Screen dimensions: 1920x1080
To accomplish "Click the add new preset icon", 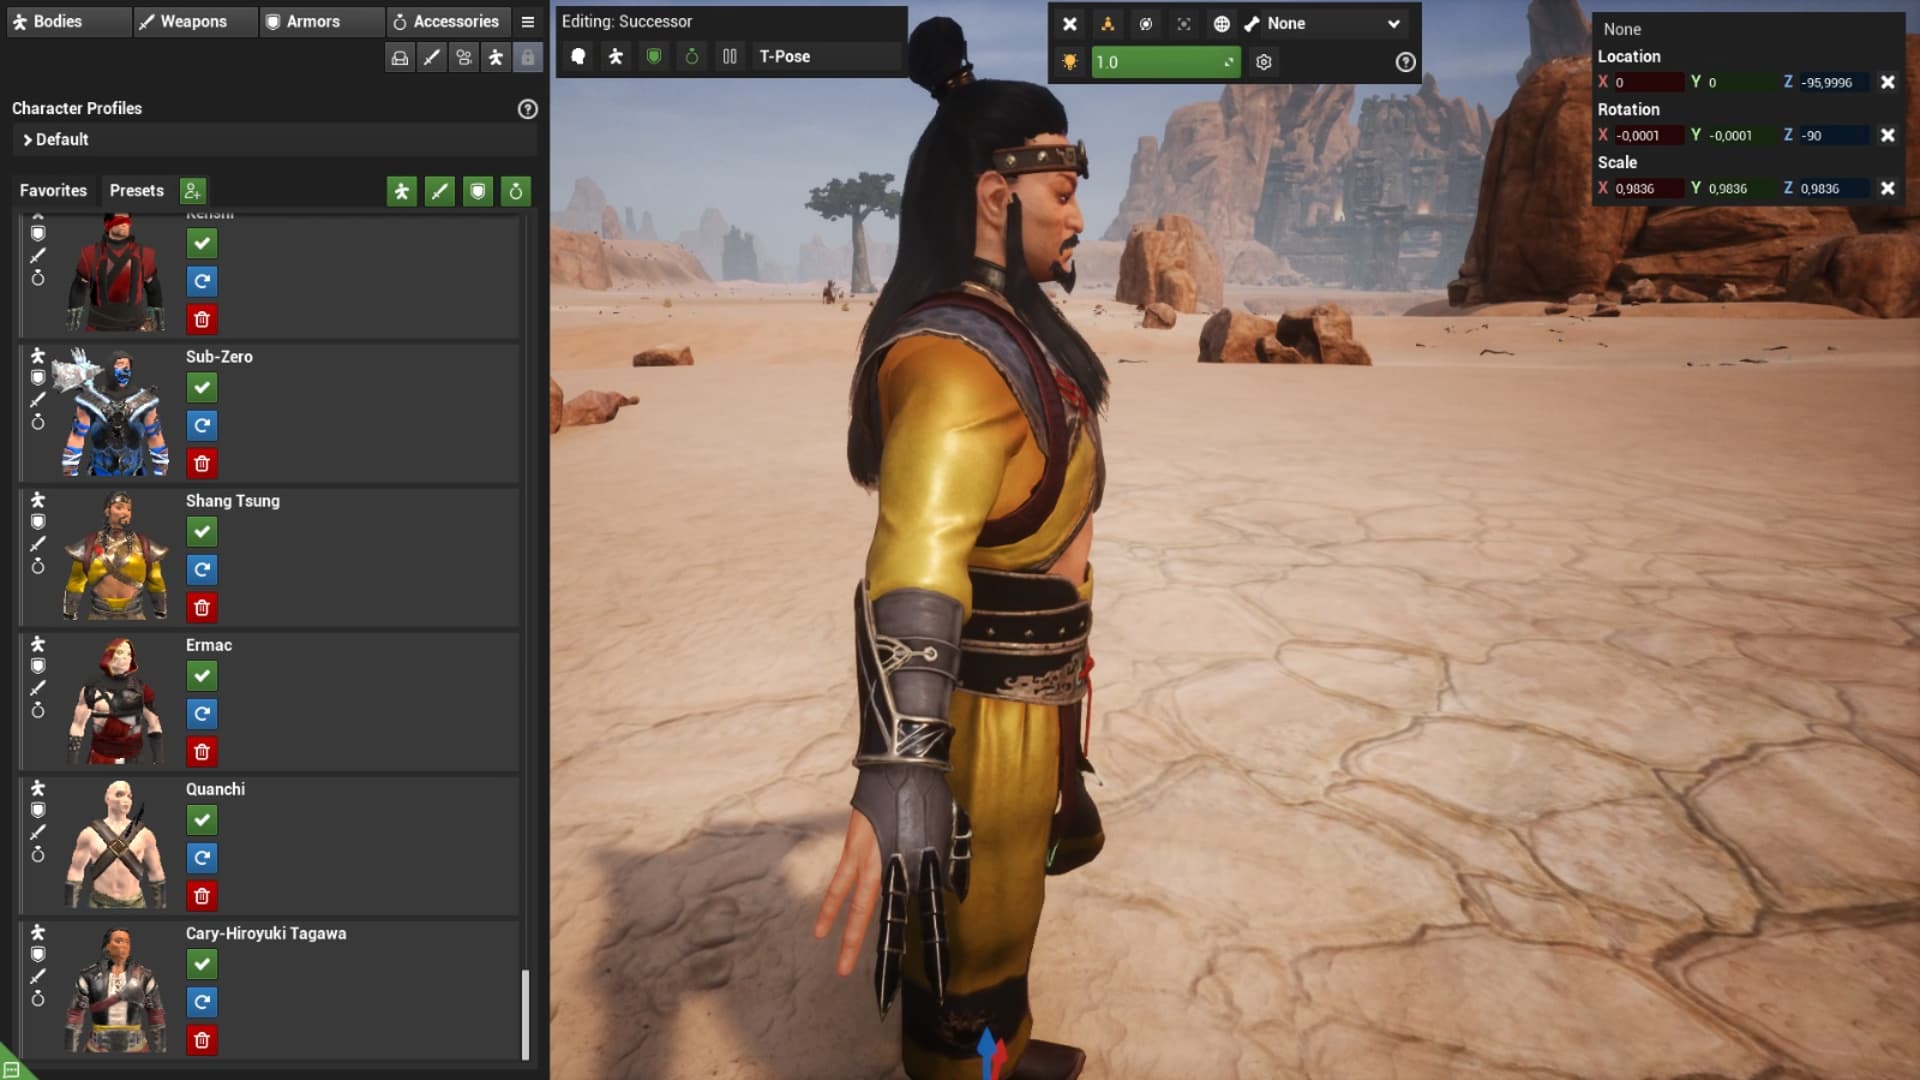I will (193, 191).
